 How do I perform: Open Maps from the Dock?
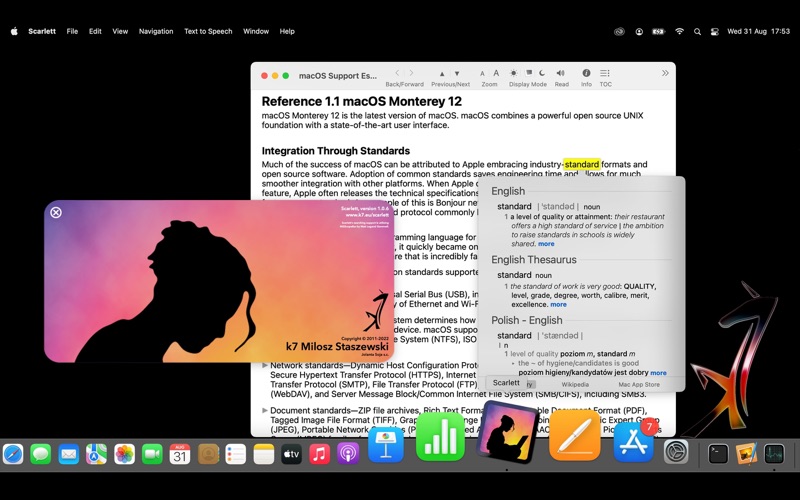pos(96,454)
